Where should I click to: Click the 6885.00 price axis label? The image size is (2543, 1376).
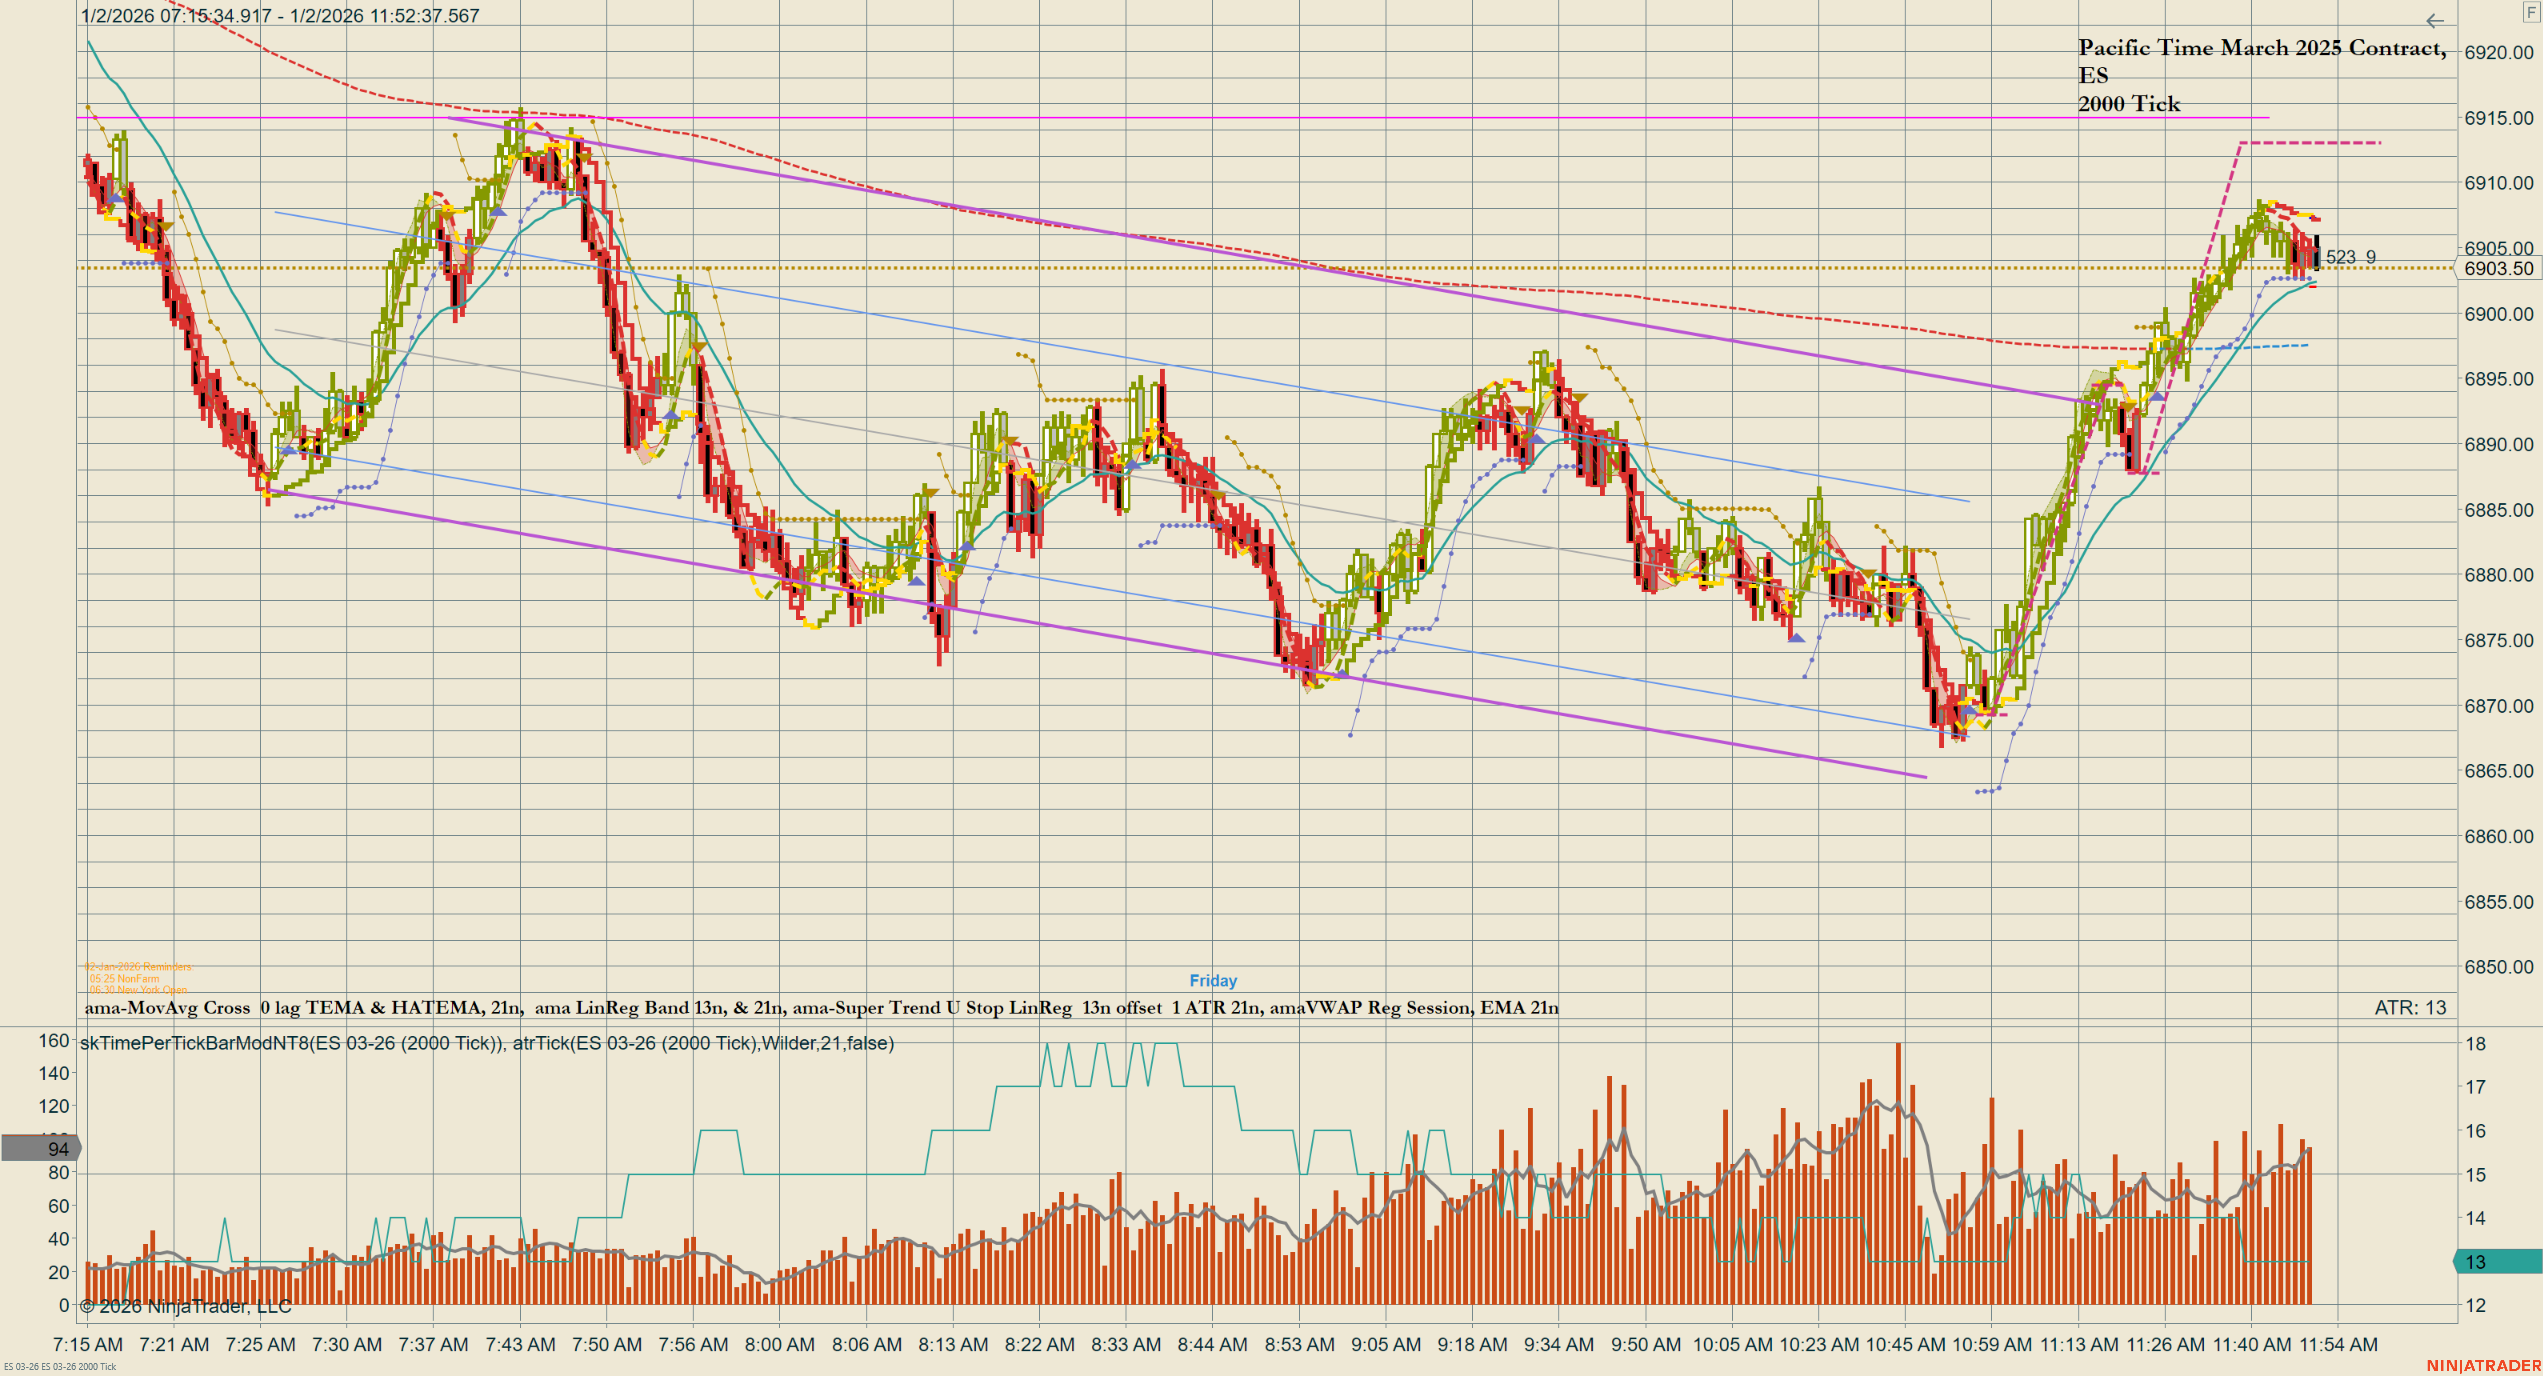point(2499,510)
